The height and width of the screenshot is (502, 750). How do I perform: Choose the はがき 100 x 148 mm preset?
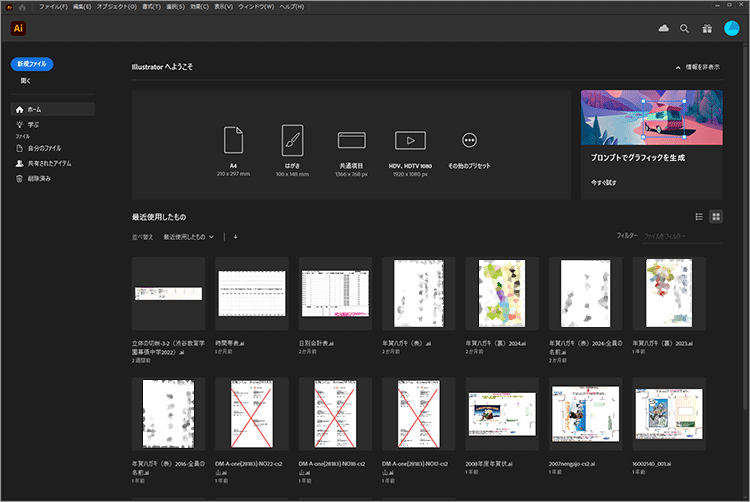click(292, 151)
